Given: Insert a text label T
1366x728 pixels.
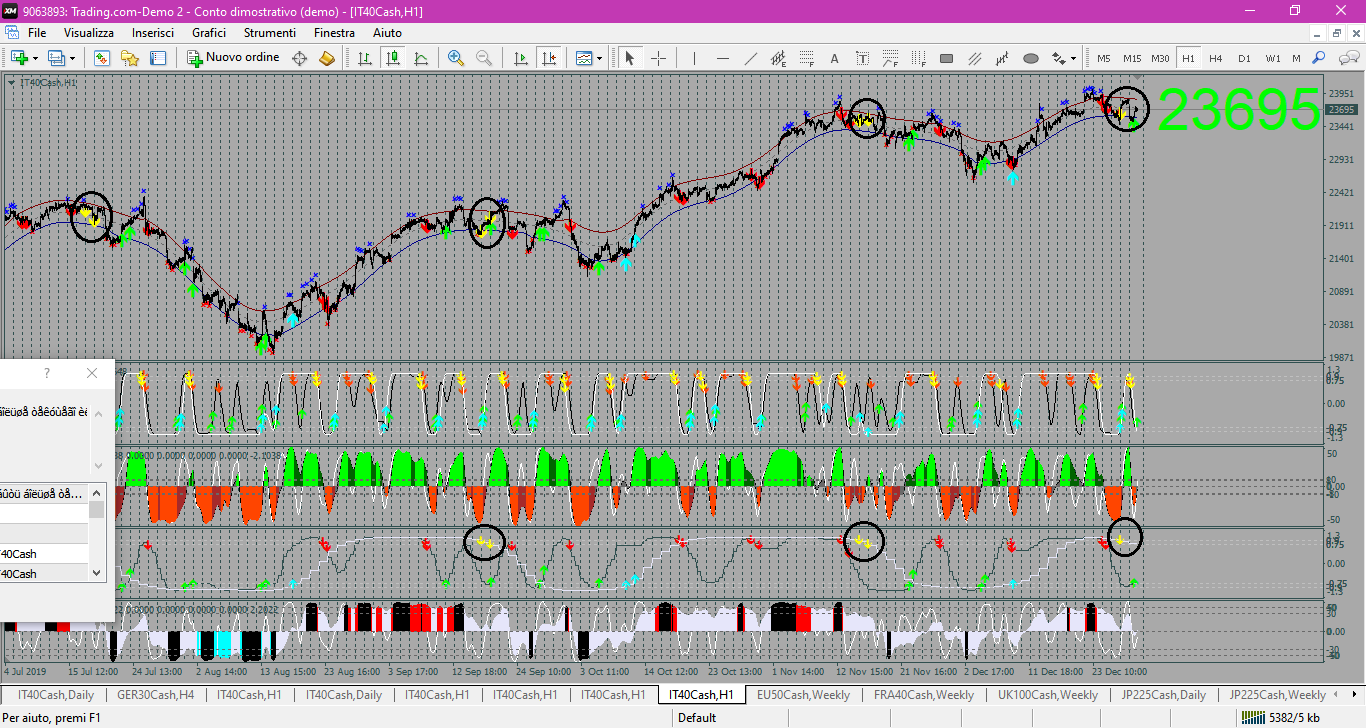Looking at the screenshot, I should 863,58.
